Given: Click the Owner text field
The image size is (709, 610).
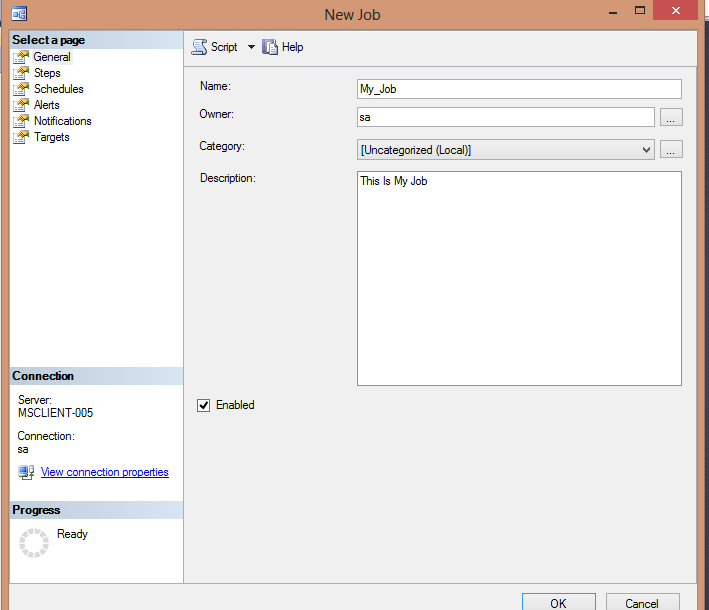Looking at the screenshot, I should click(505, 118).
